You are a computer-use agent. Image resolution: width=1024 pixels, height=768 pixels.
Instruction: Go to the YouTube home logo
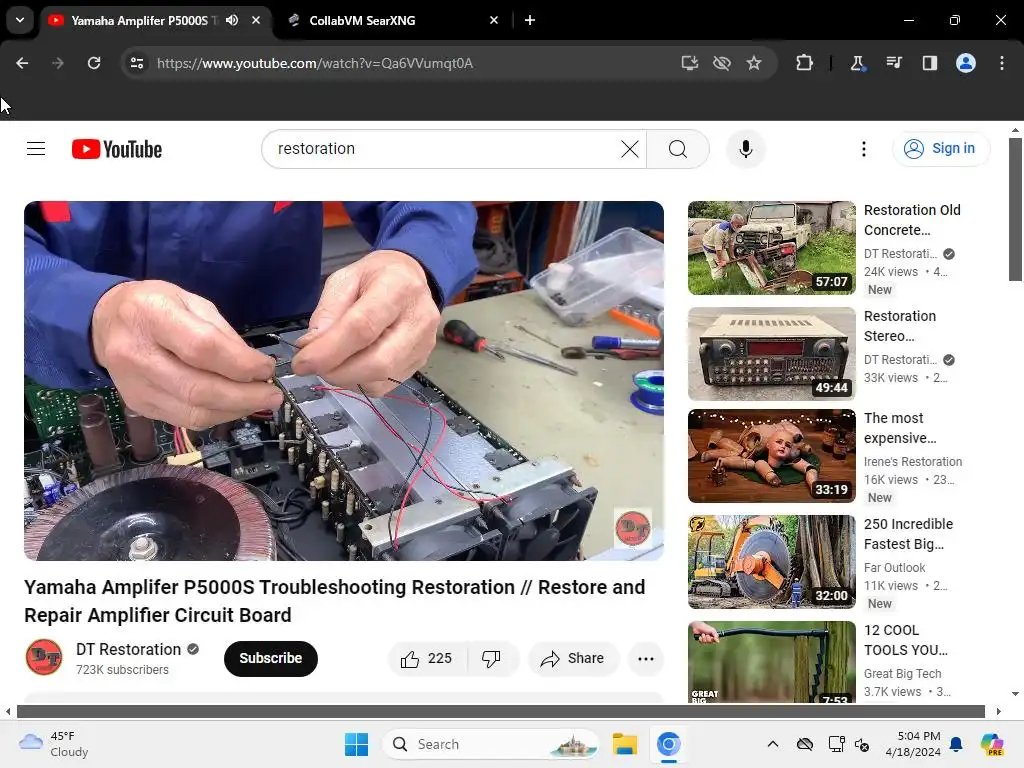coord(117,149)
